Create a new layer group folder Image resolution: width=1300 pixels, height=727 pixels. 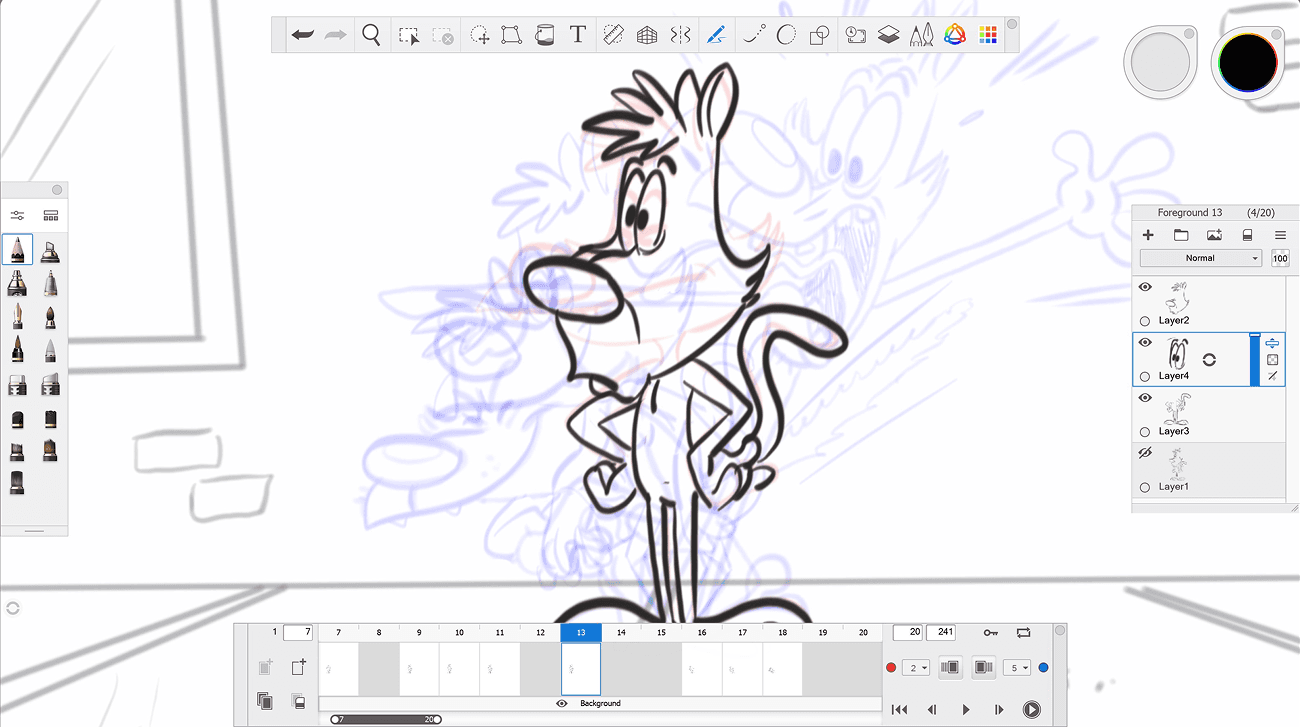click(x=1181, y=235)
